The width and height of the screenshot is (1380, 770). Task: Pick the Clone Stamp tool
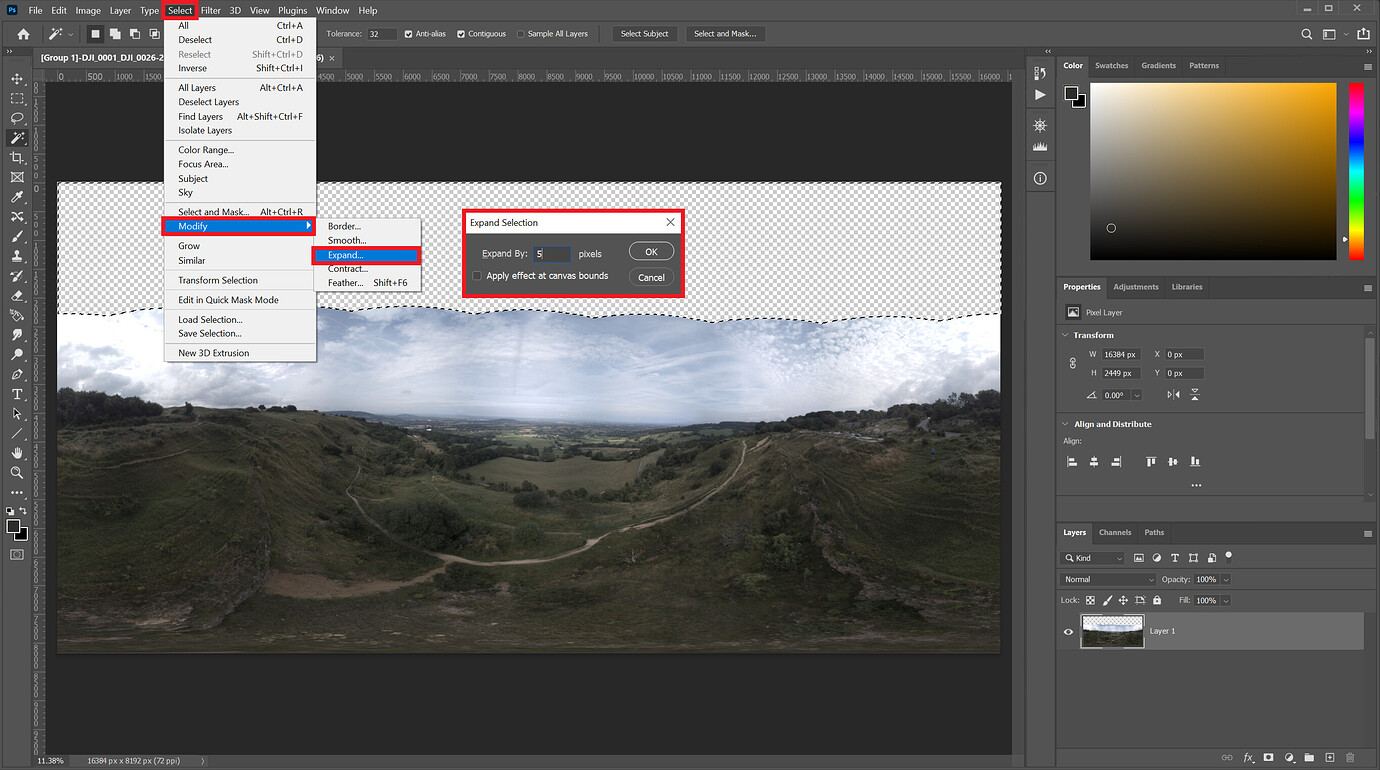click(16, 256)
